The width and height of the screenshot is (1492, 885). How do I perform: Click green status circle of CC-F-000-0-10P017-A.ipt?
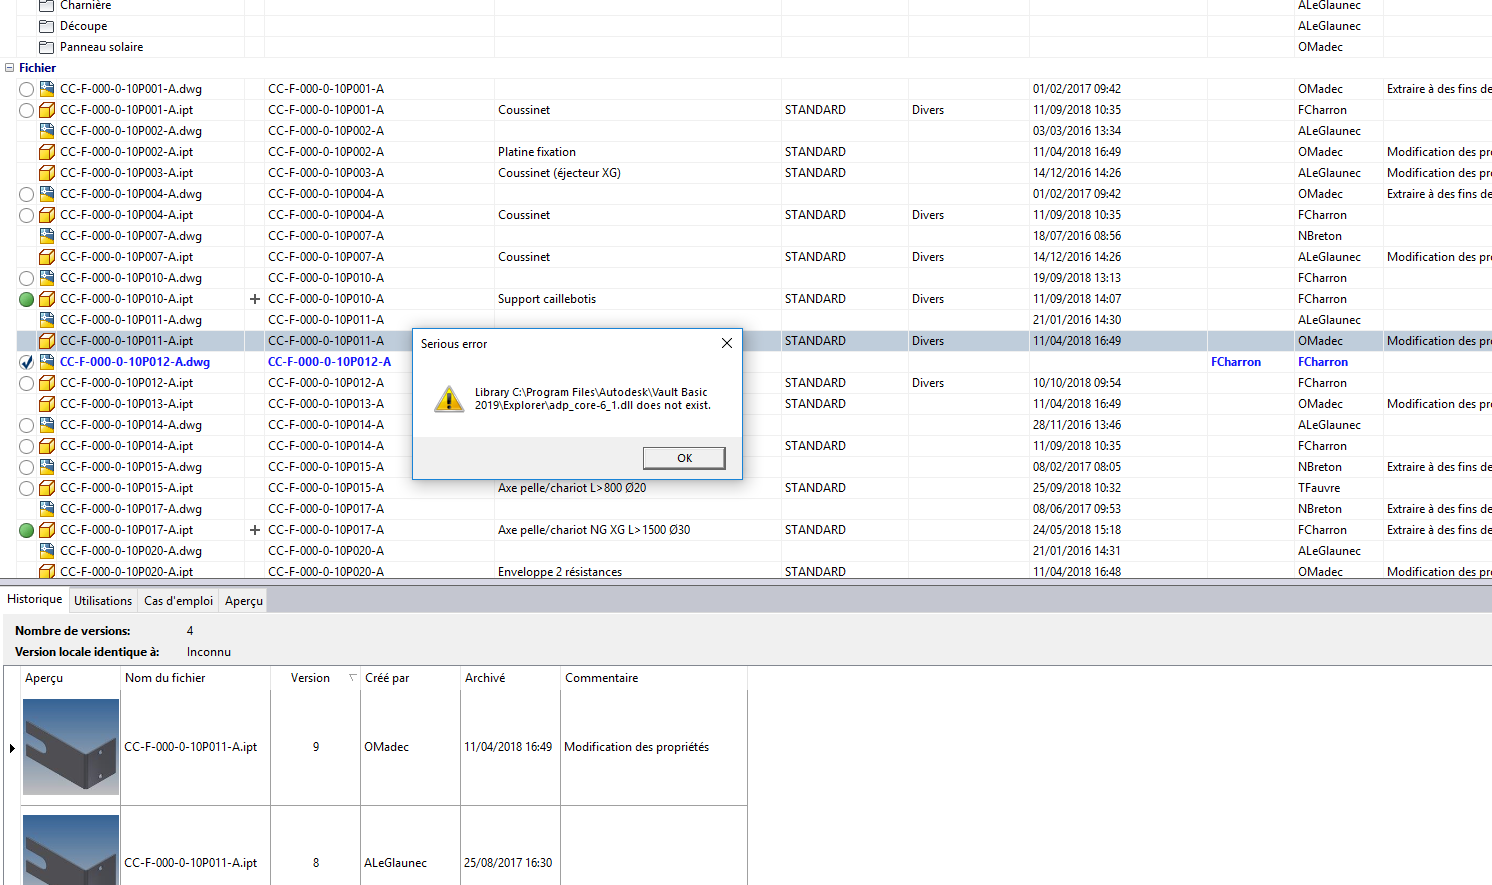click(27, 530)
